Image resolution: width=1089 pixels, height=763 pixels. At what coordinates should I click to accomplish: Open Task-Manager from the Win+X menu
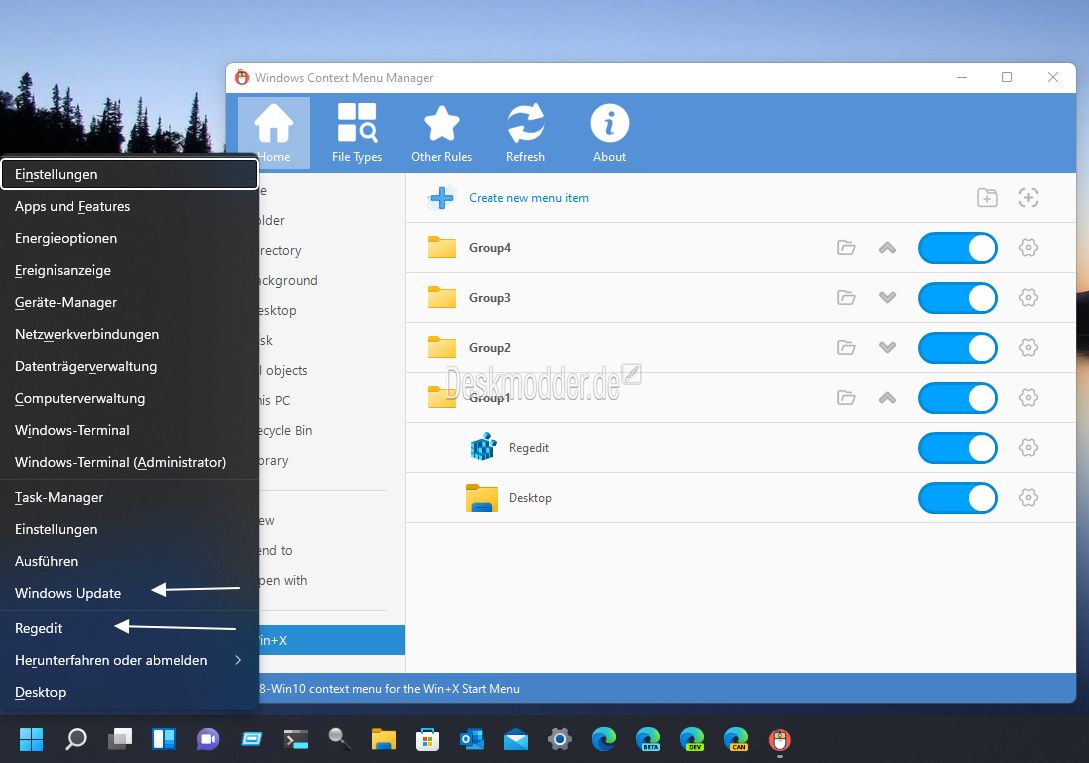129,497
